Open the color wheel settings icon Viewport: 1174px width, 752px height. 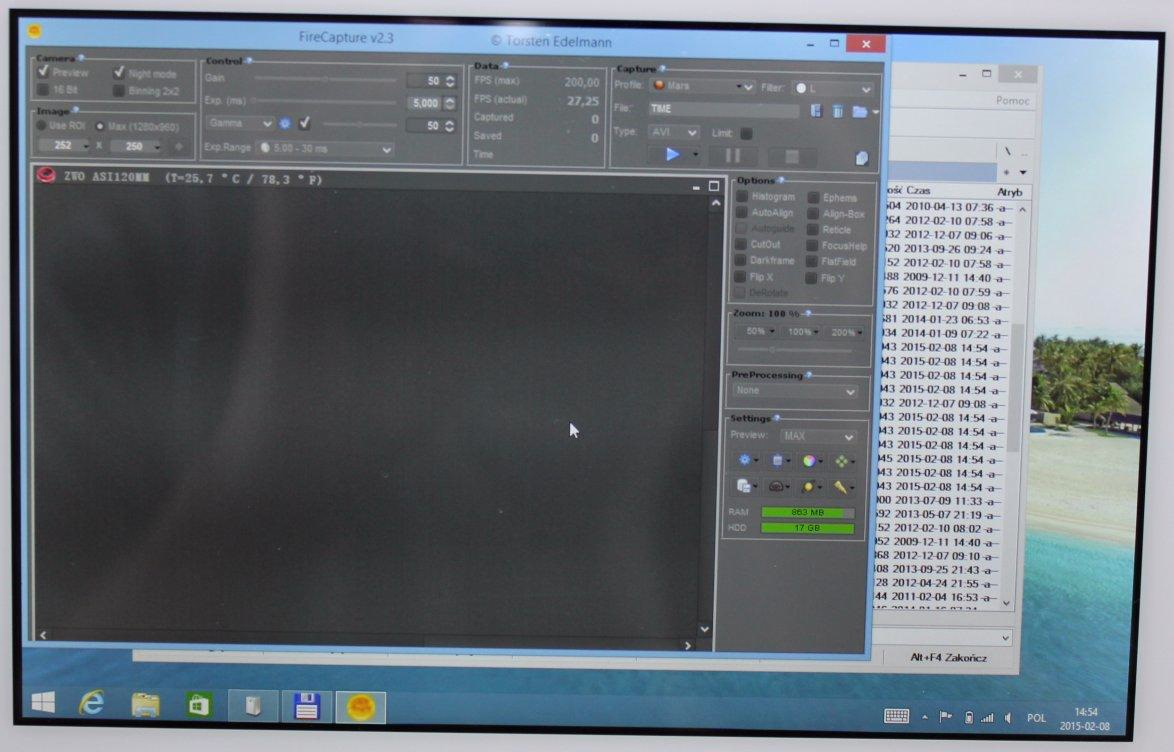coord(809,461)
